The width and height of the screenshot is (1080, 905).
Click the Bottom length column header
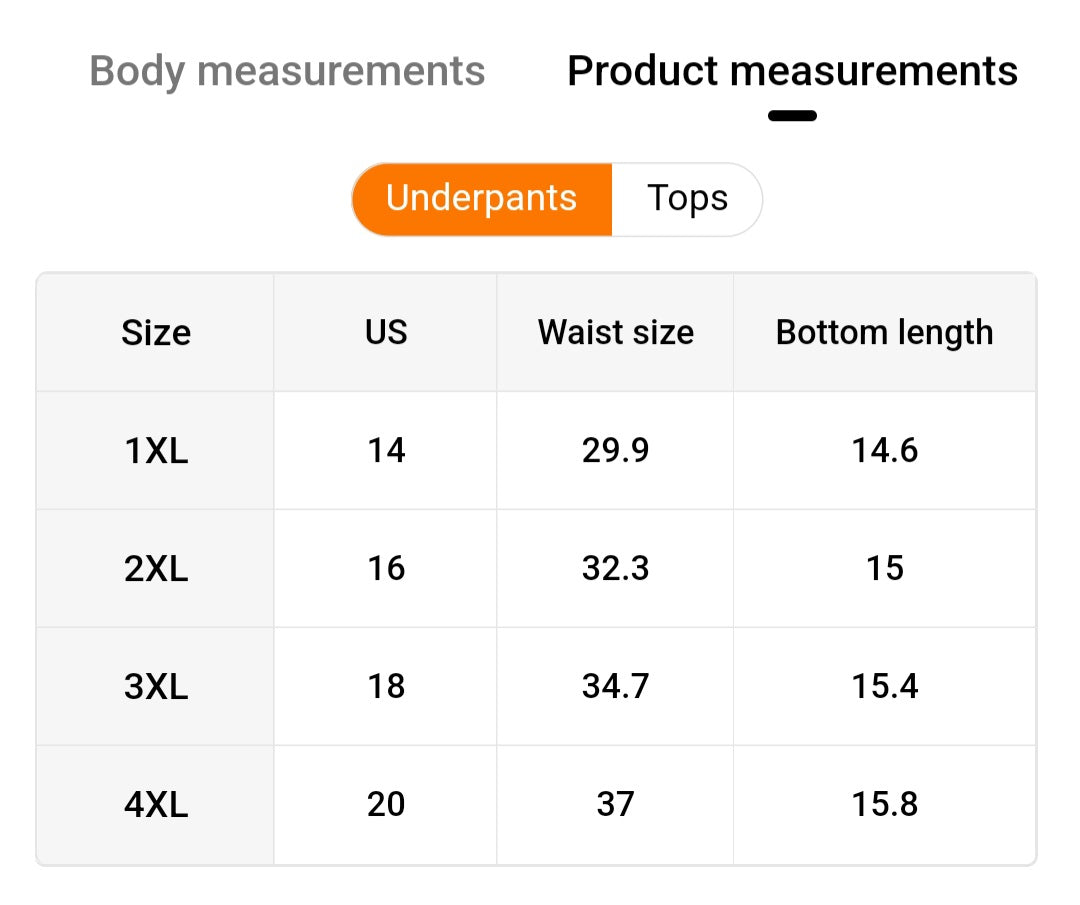884,332
